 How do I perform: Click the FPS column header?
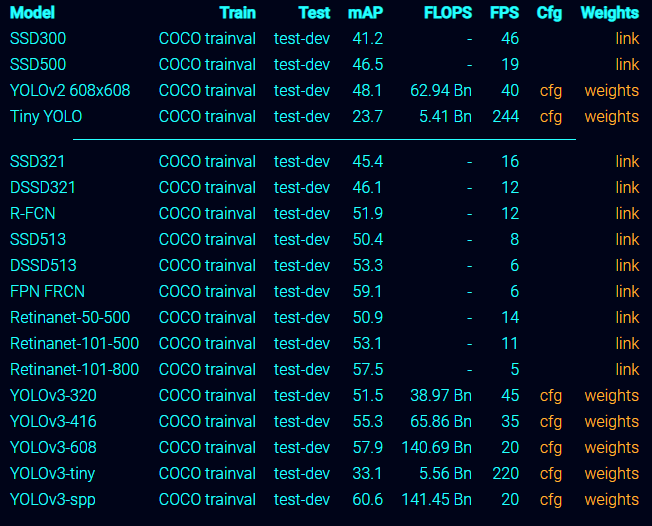click(x=504, y=12)
